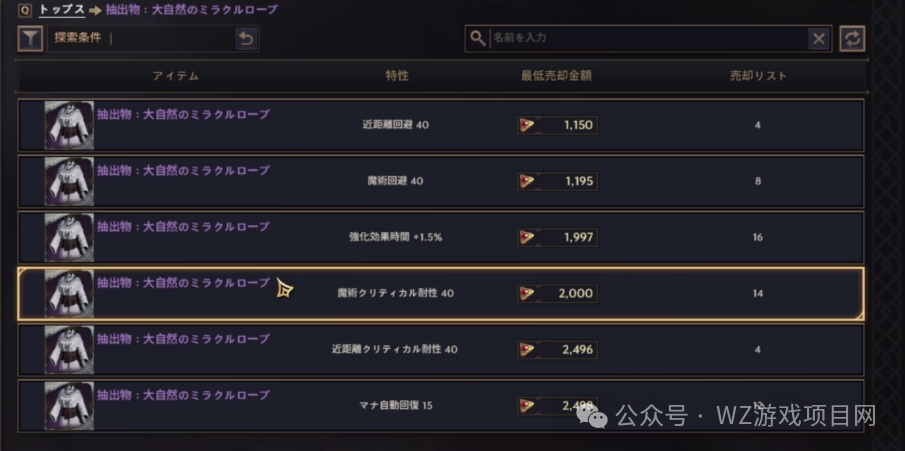Click the currency icon beside 2,000
Screen dimensions: 905x451
coord(528,294)
